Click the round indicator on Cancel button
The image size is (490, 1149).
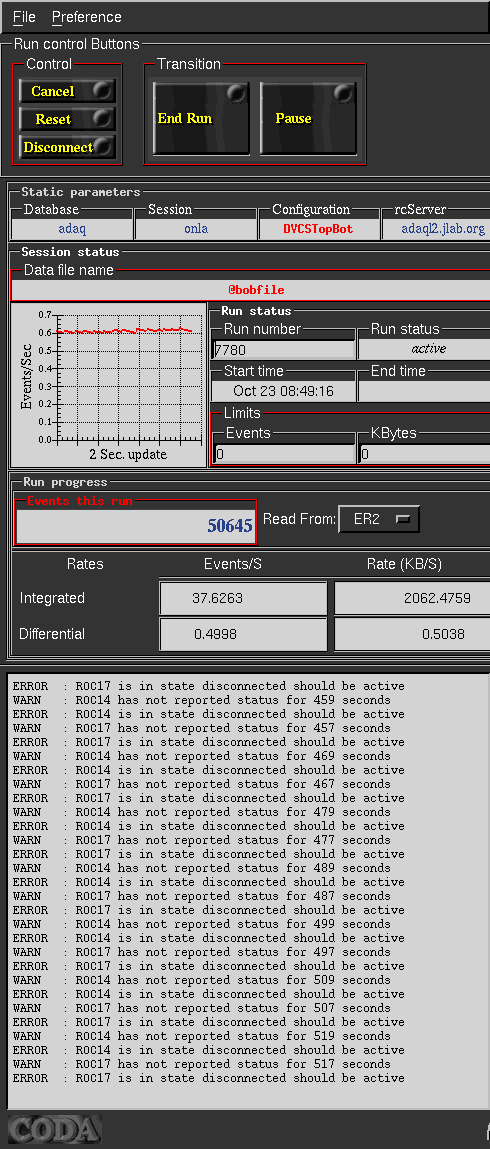[103, 90]
